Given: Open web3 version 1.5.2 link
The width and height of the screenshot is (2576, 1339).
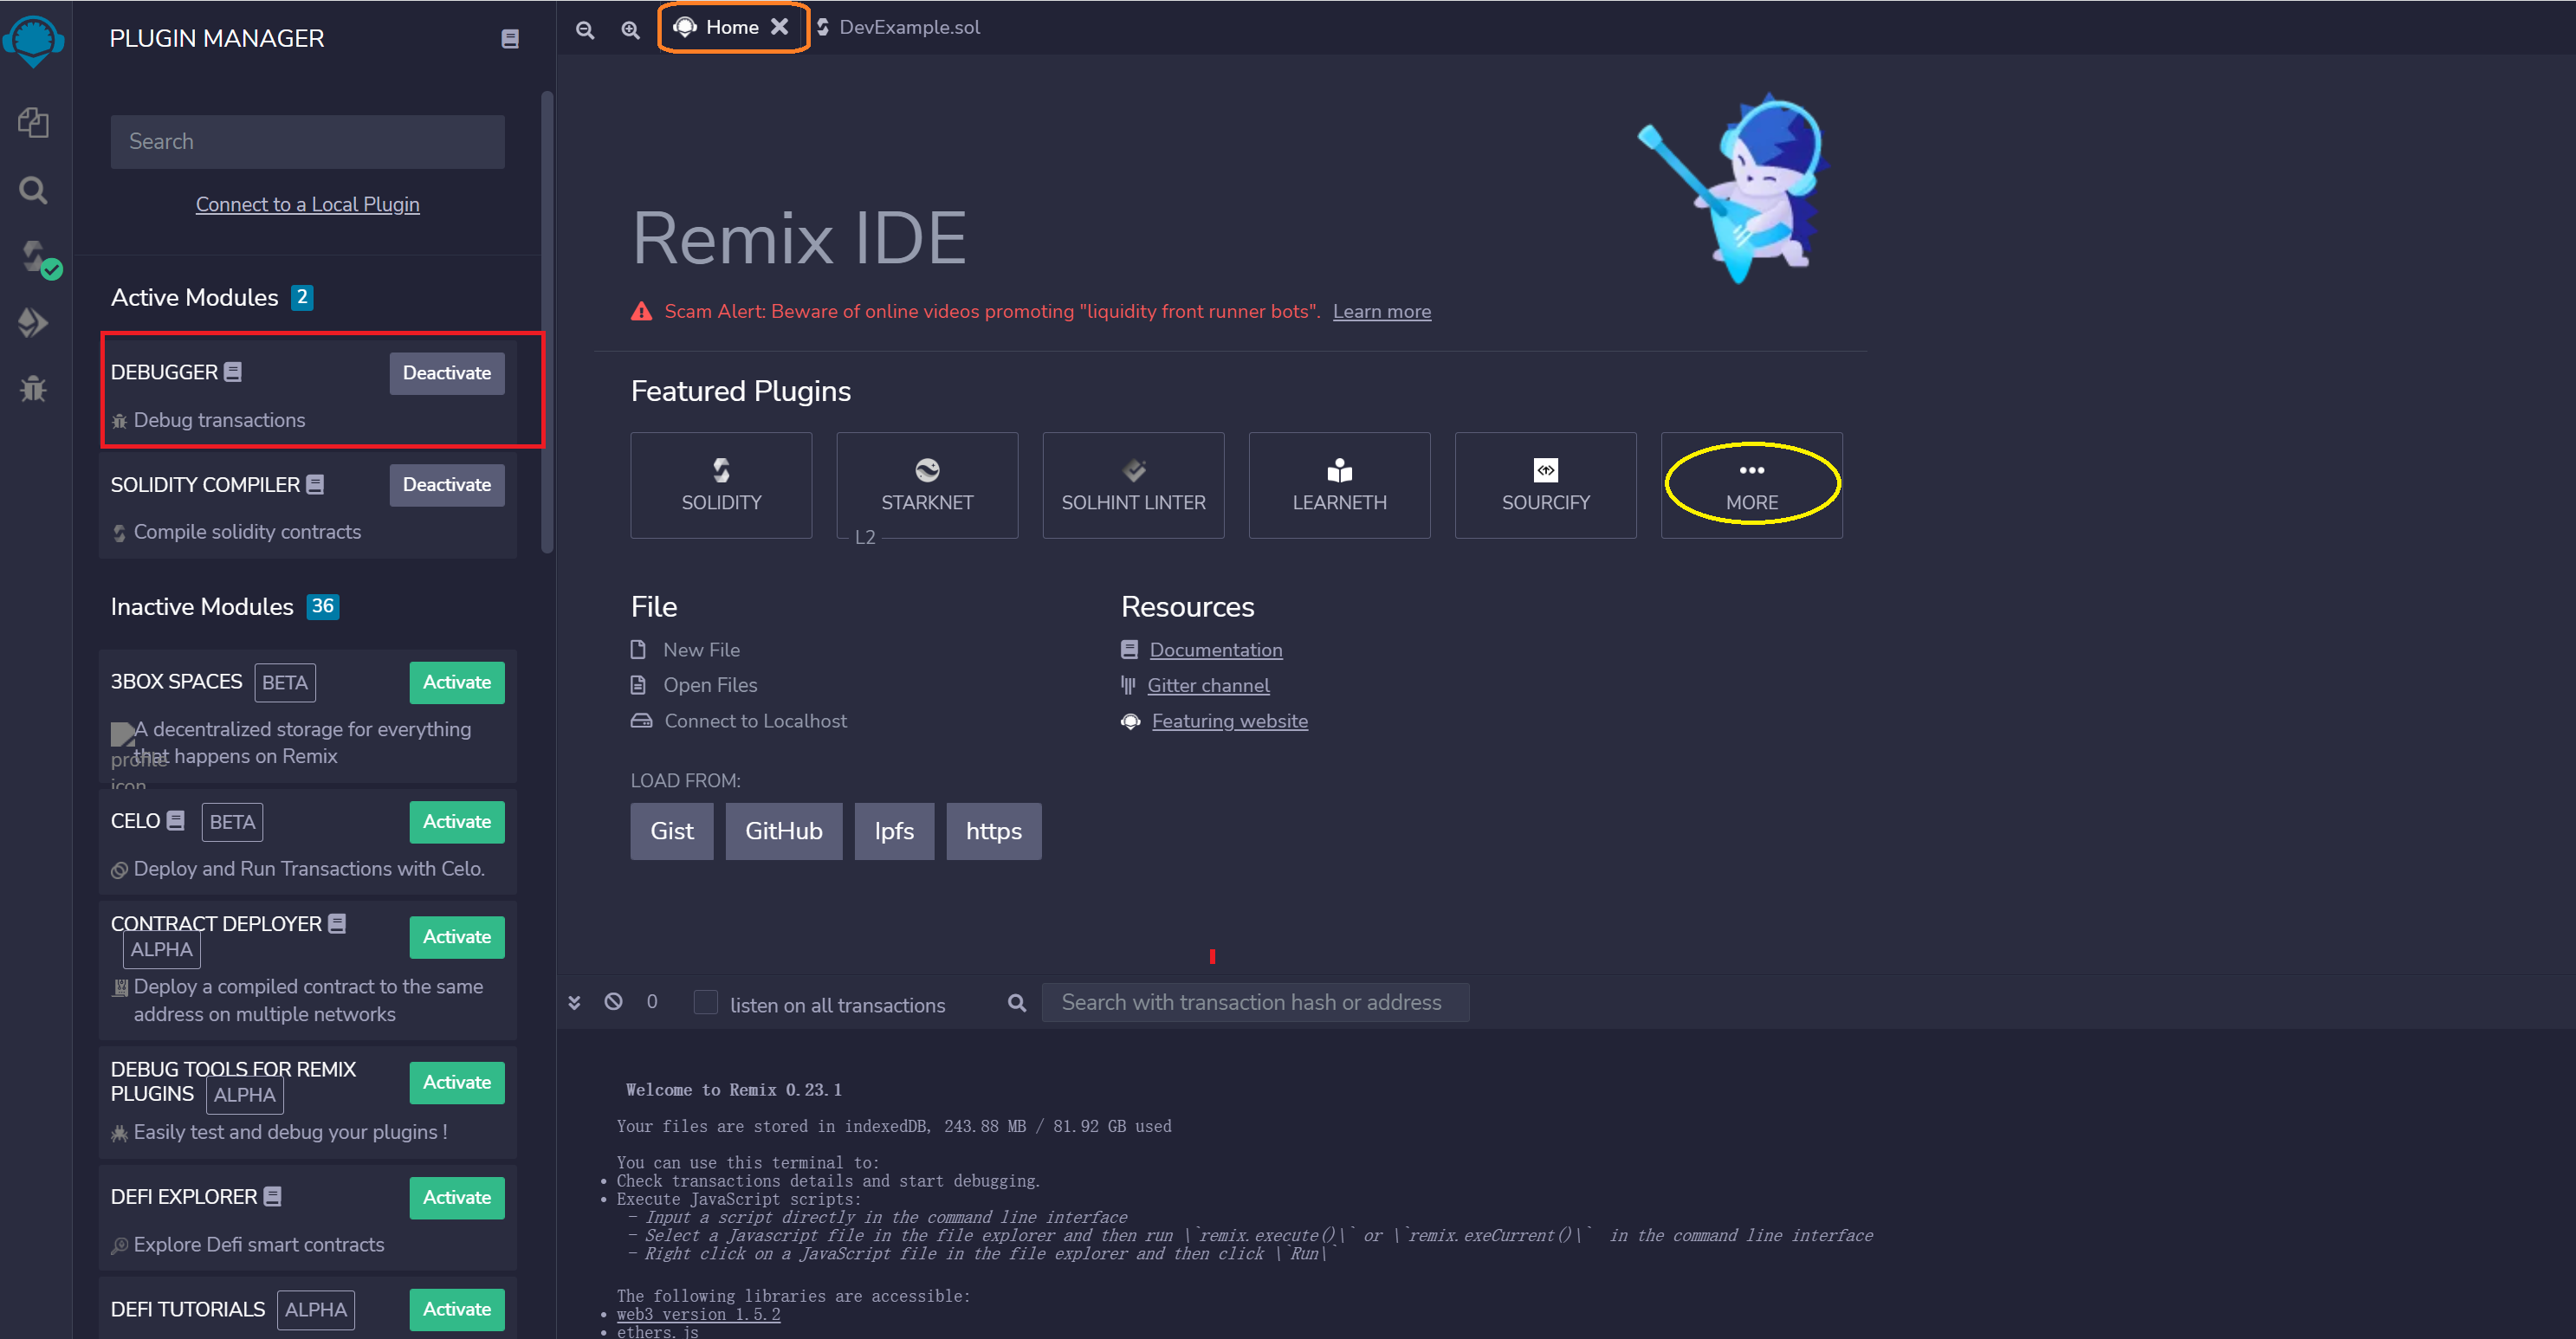Looking at the screenshot, I should tap(698, 1314).
